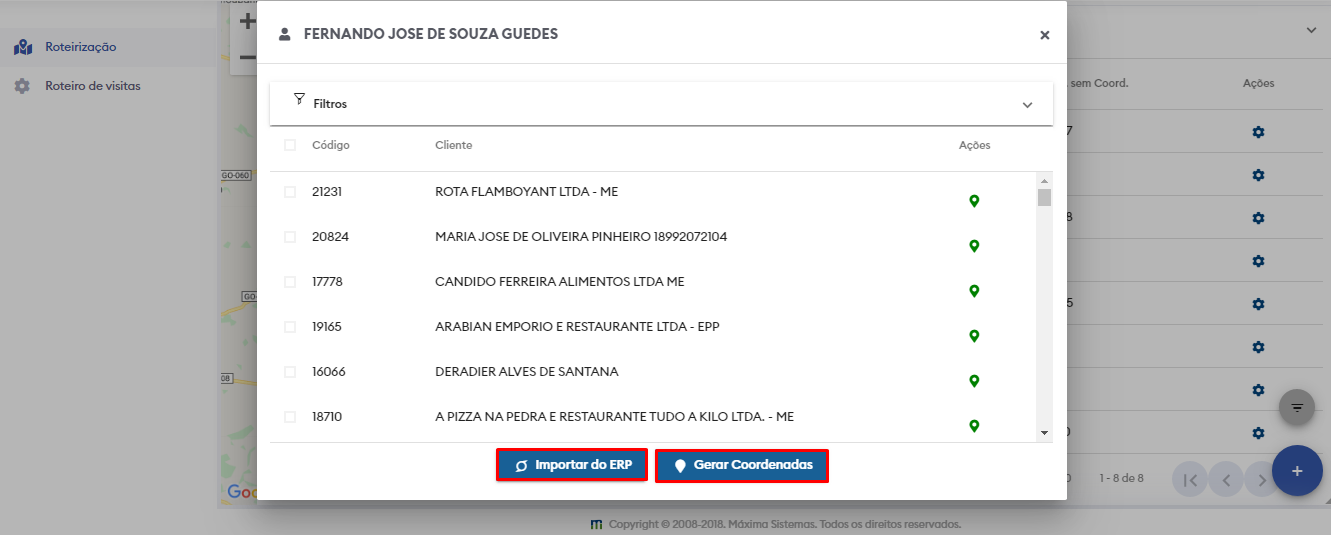Image resolution: width=1331 pixels, height=535 pixels.
Task: Check the box for client 19165
Action: (290, 327)
